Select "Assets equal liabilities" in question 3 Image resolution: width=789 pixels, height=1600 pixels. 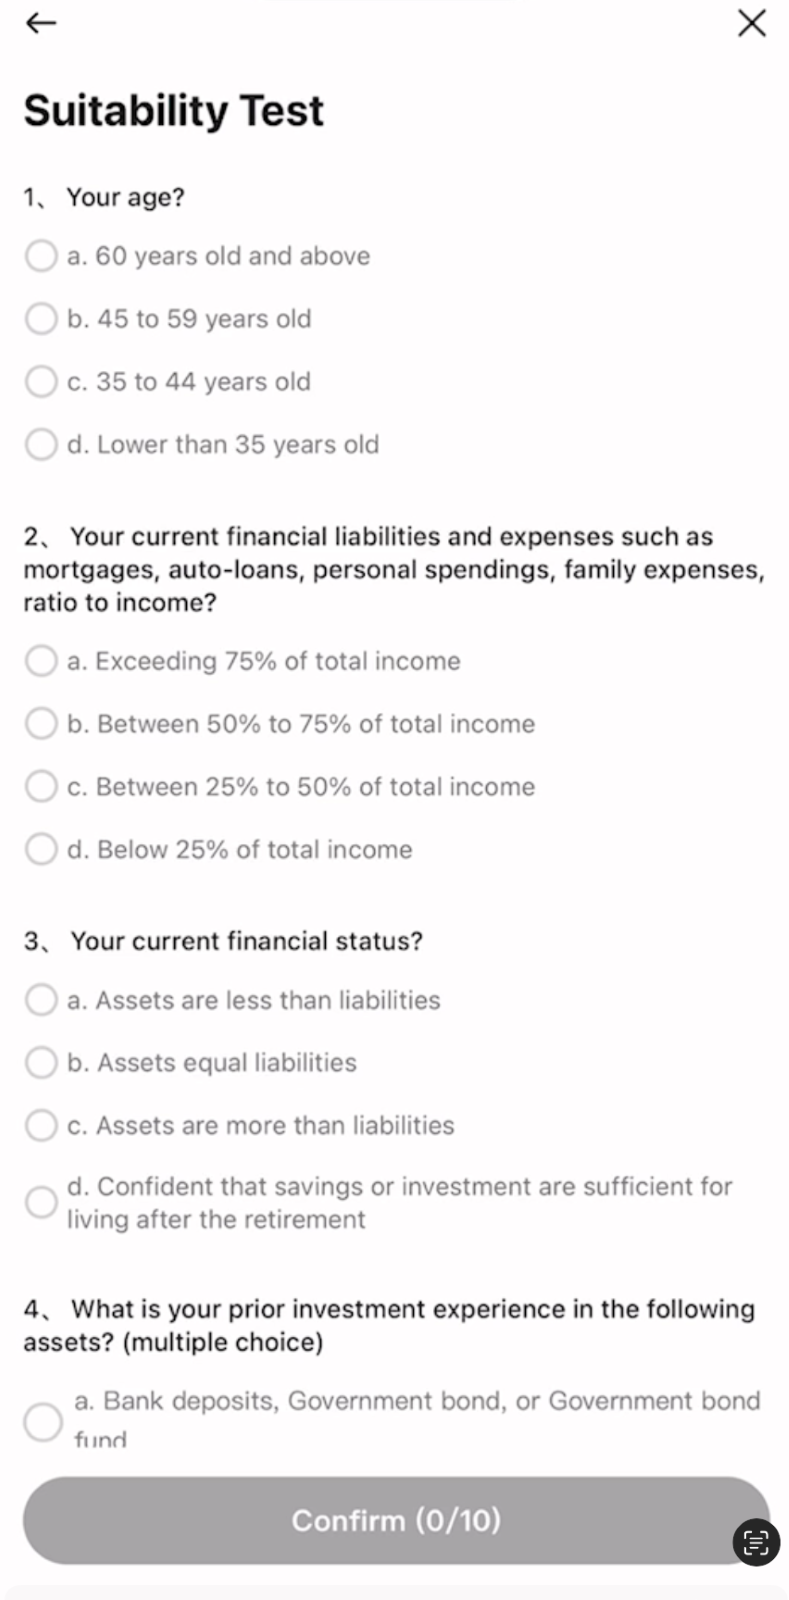pyautogui.click(x=41, y=1062)
